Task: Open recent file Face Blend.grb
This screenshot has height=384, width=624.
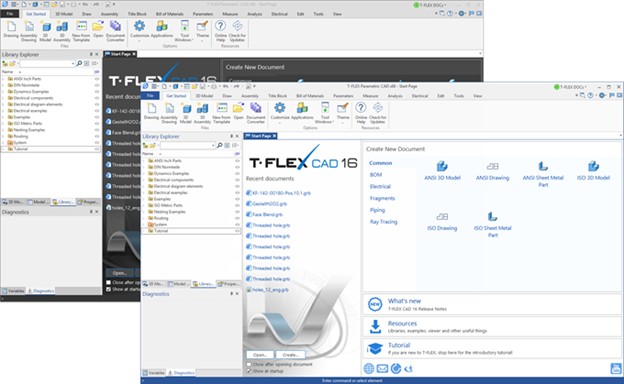Action: (x=267, y=214)
